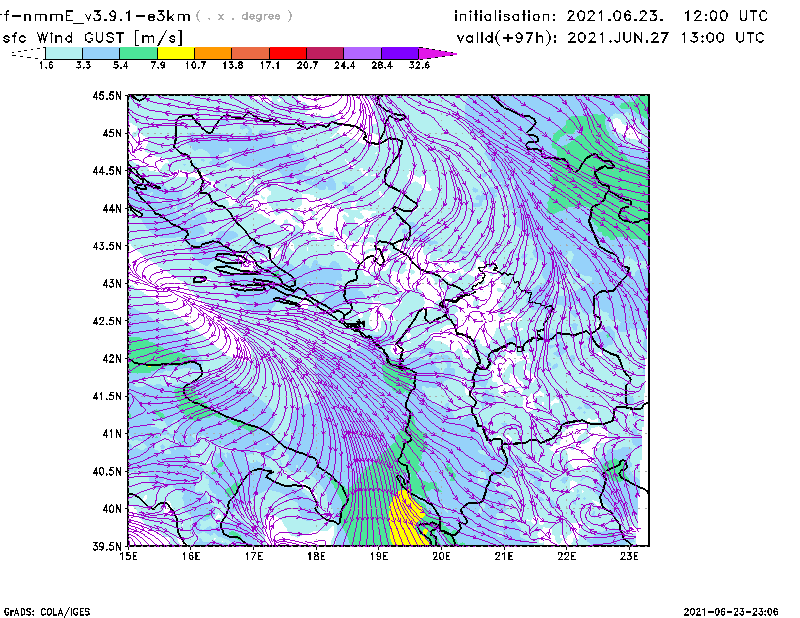The height and width of the screenshot is (618, 800).
Task: Click the 18E longitude label
Action: click(316, 556)
